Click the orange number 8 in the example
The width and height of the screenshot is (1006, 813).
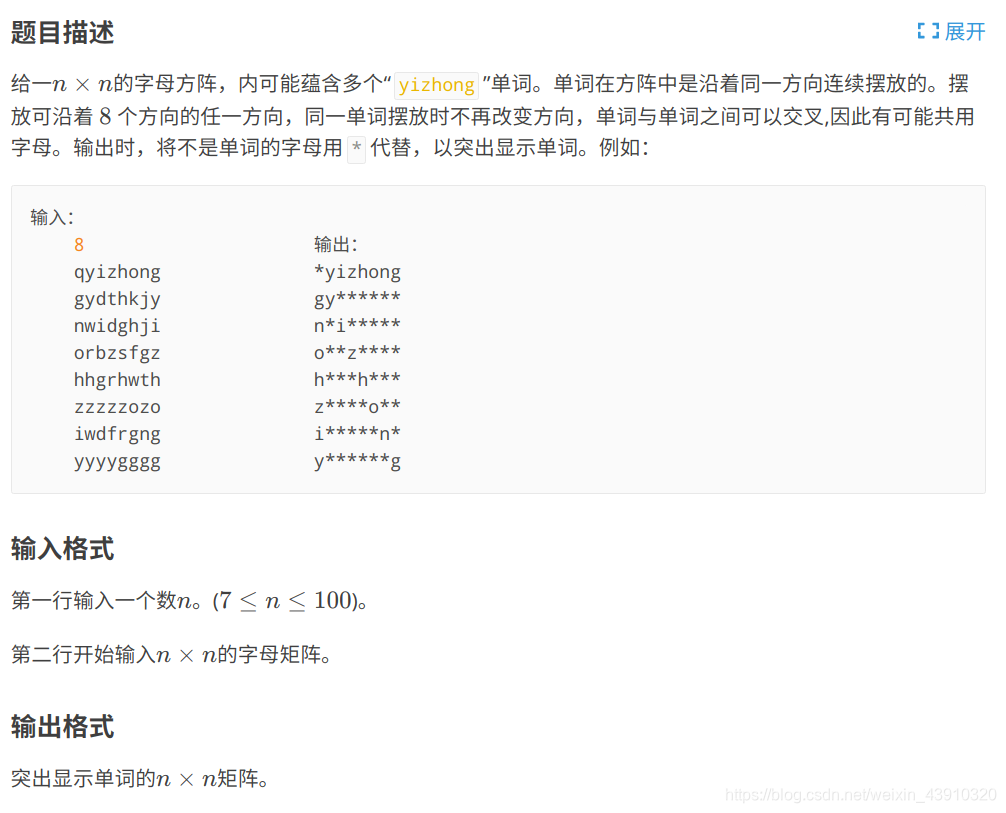click(77, 244)
